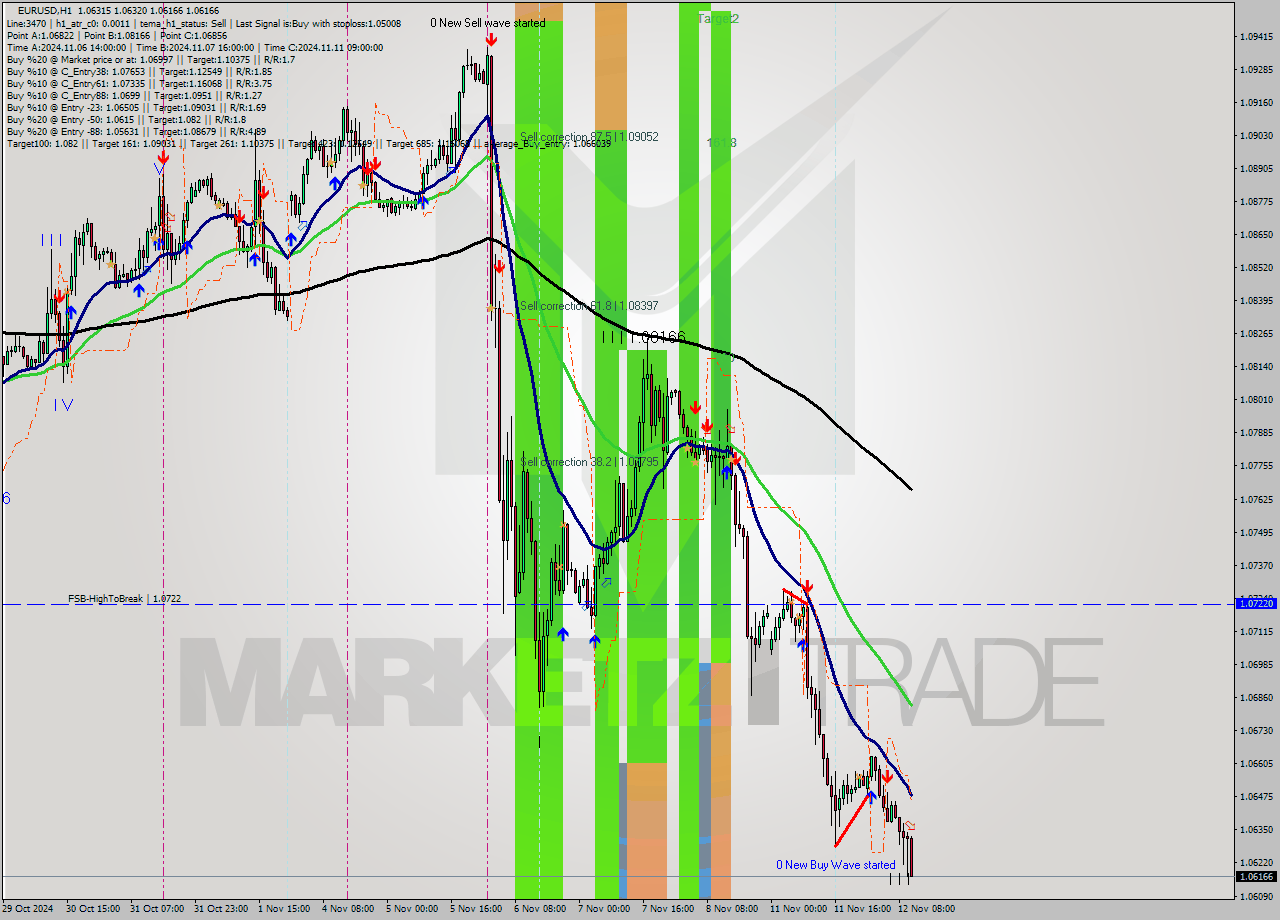Click the 1.09030 price axis label
Viewport: 1280px width, 920px height.
click(x=1256, y=135)
